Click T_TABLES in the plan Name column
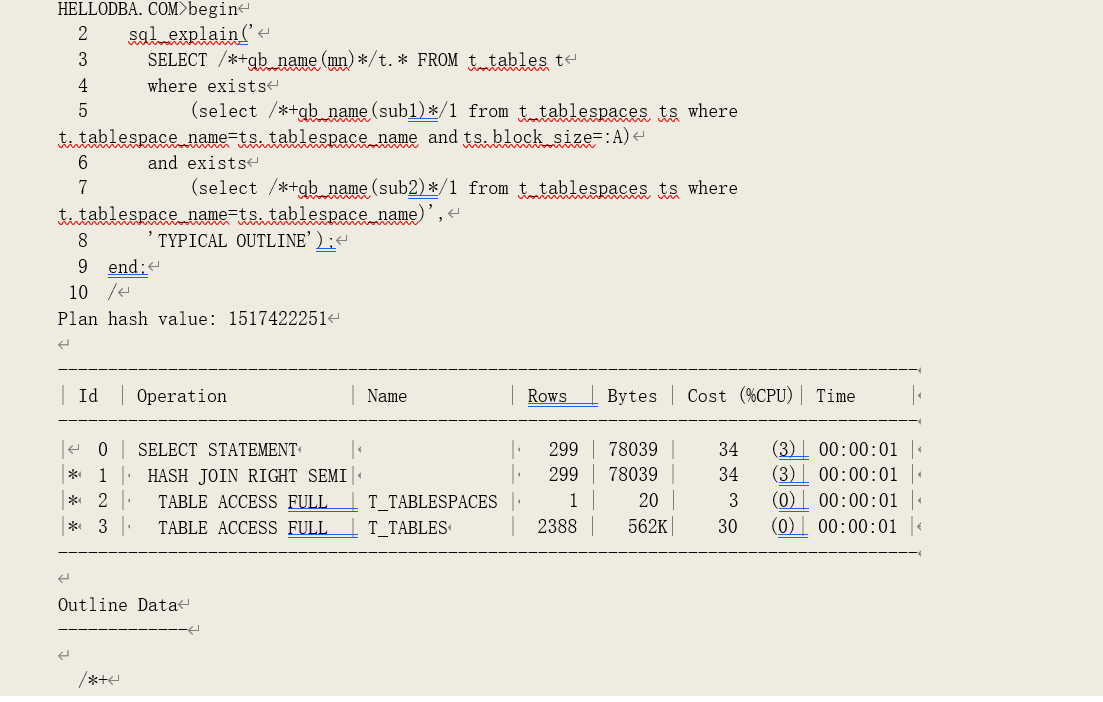The width and height of the screenshot is (1103, 702). 407,527
